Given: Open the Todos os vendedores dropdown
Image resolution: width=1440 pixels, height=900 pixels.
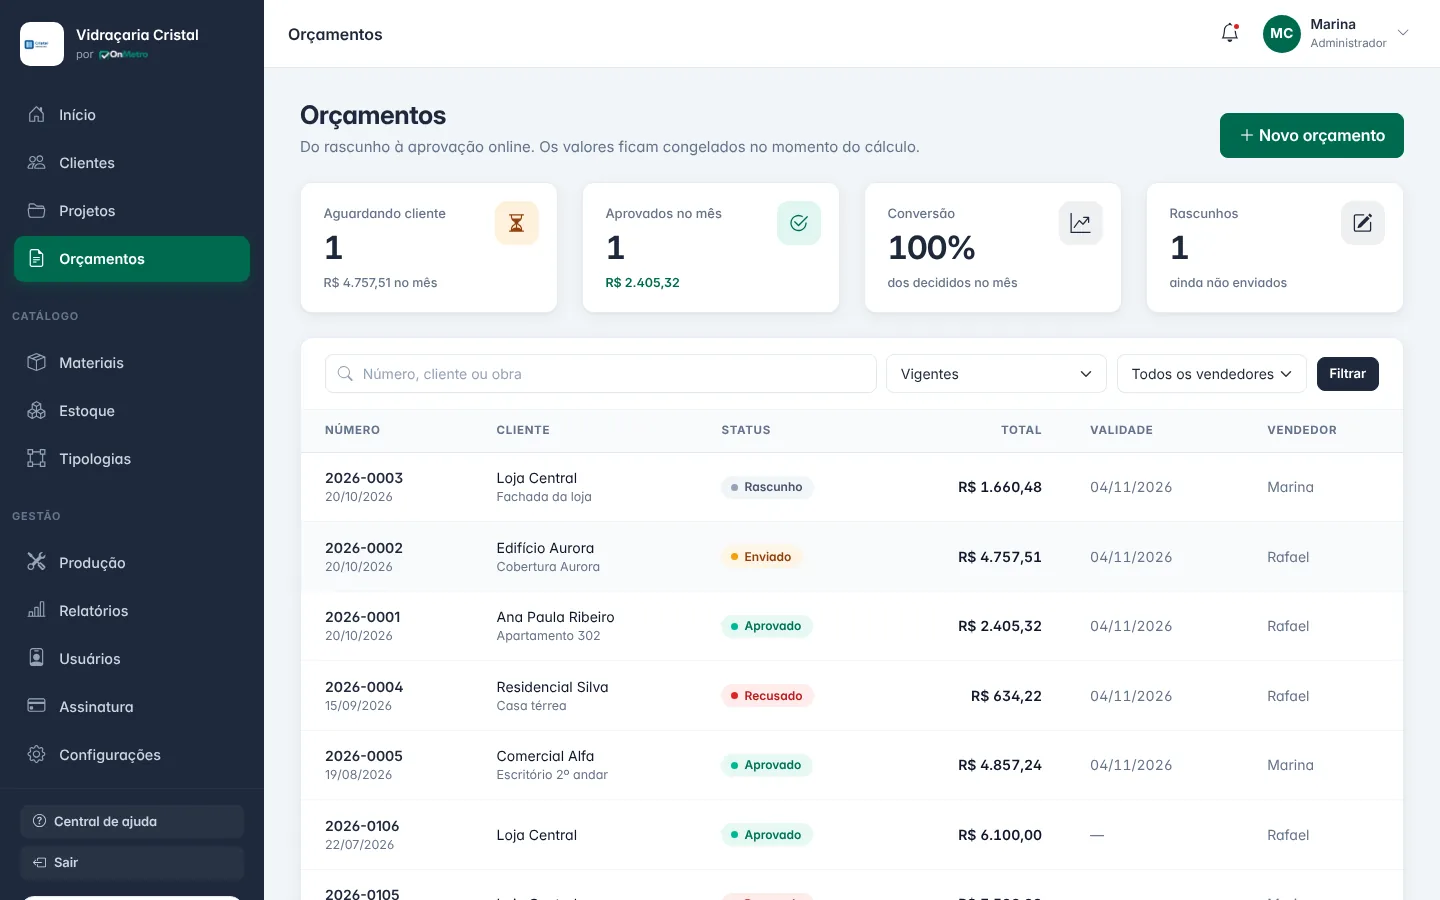Looking at the screenshot, I should click(1212, 374).
